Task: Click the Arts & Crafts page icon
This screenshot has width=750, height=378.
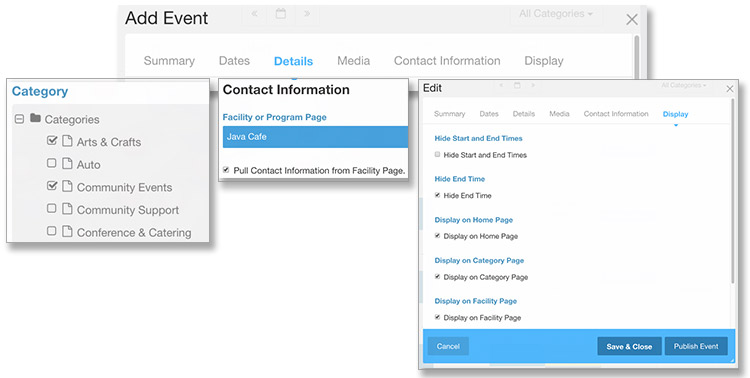Action: coord(67,141)
